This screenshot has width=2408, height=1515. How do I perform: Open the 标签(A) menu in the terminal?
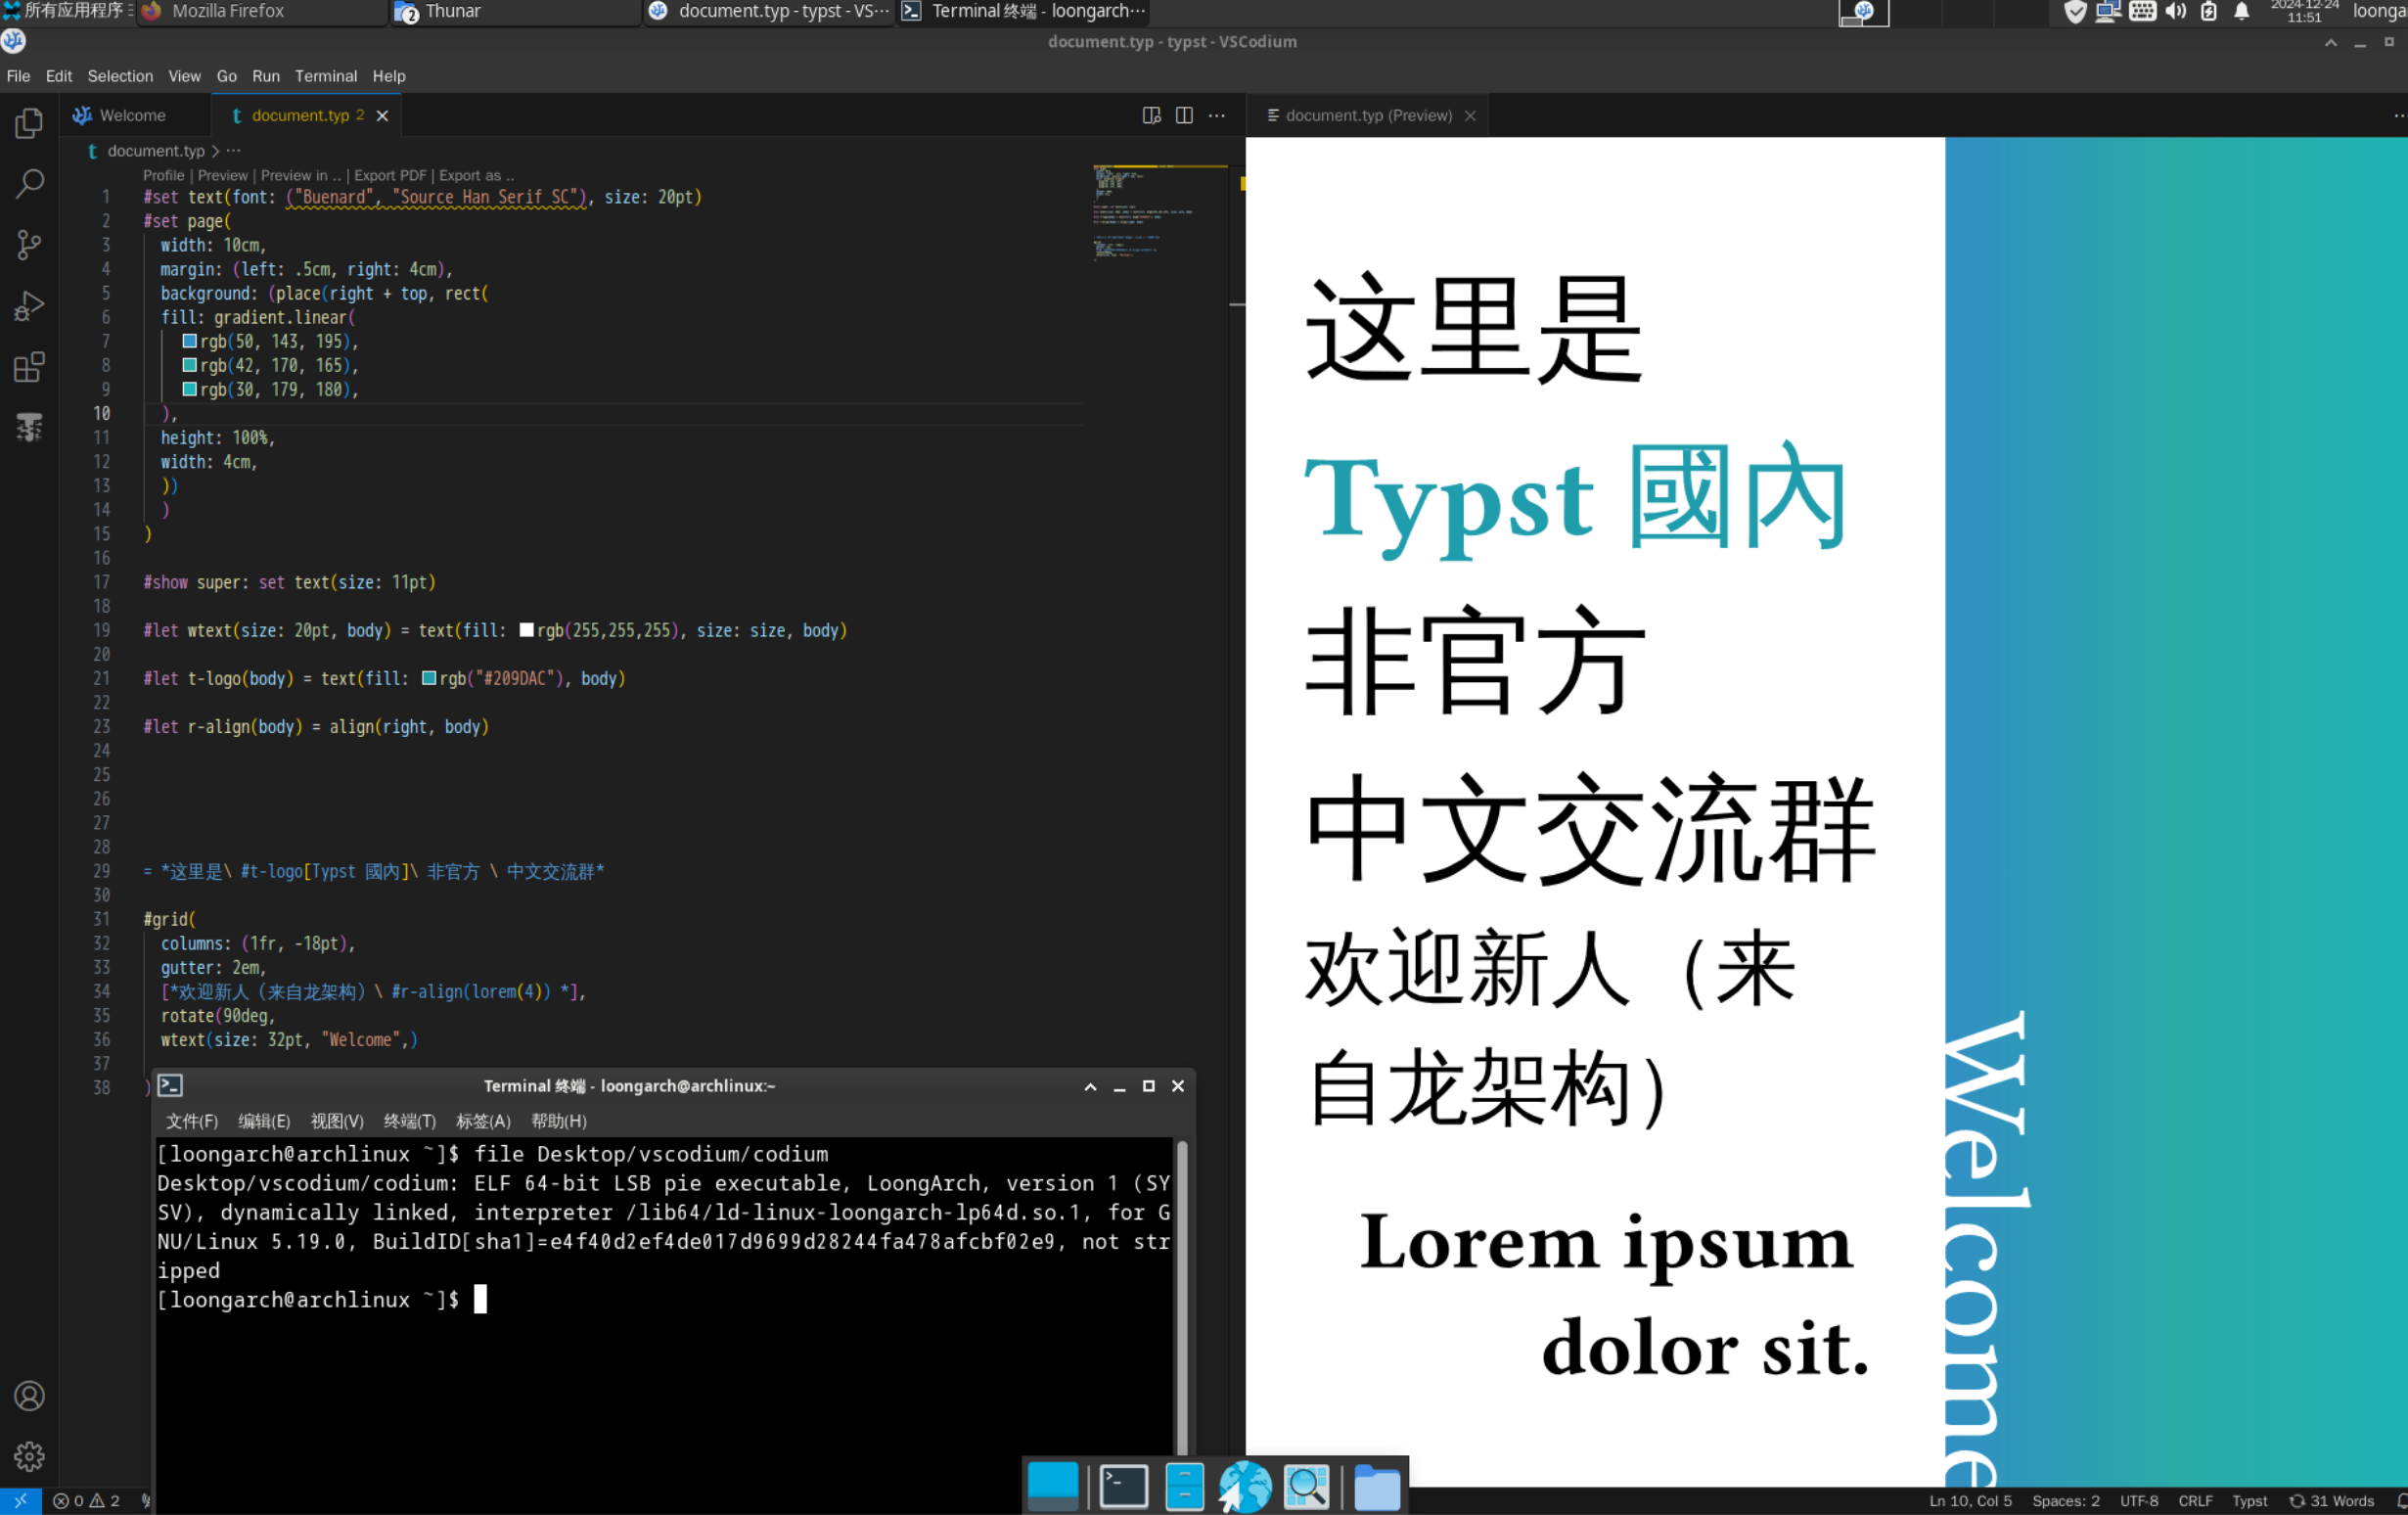coord(483,1121)
